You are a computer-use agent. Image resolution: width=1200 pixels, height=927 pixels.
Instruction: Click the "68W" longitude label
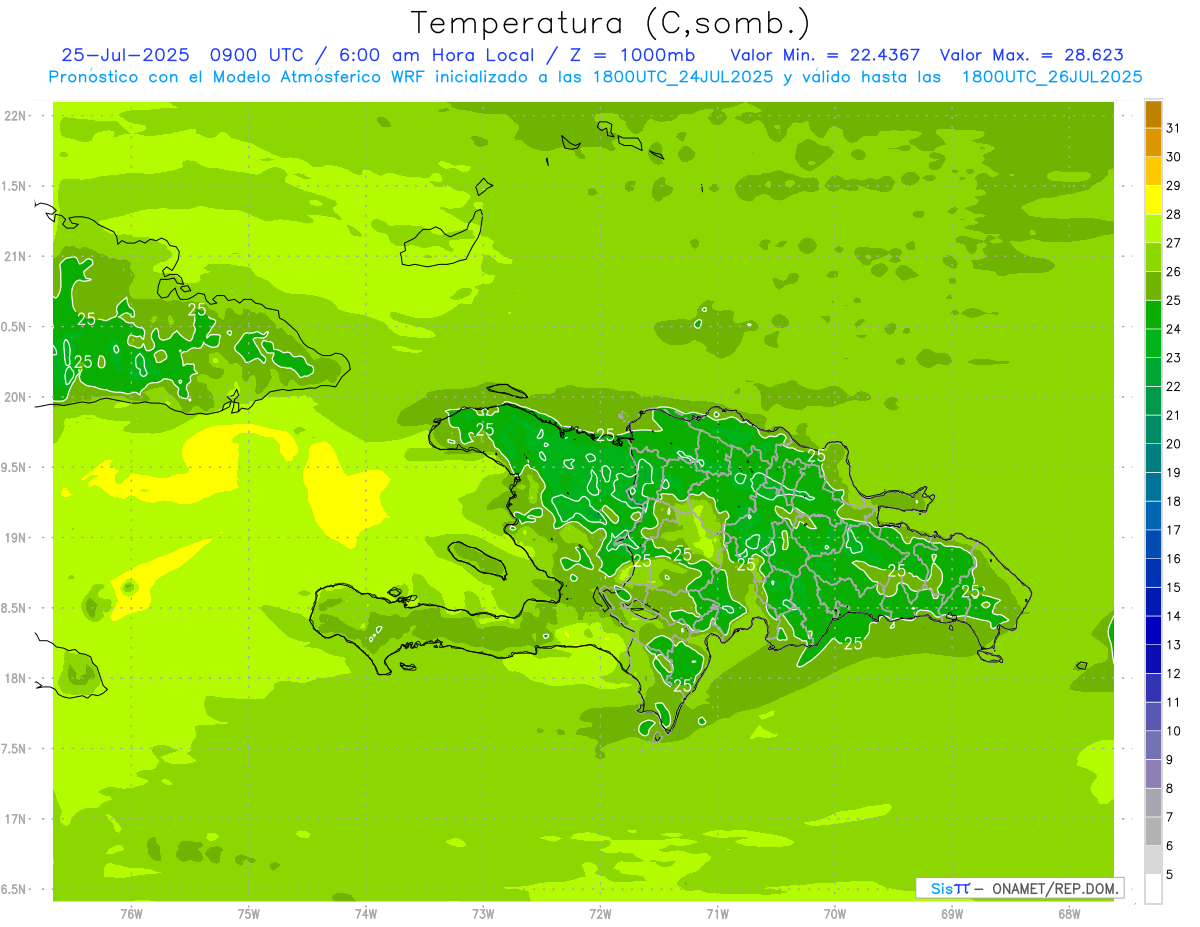[x=1069, y=914]
